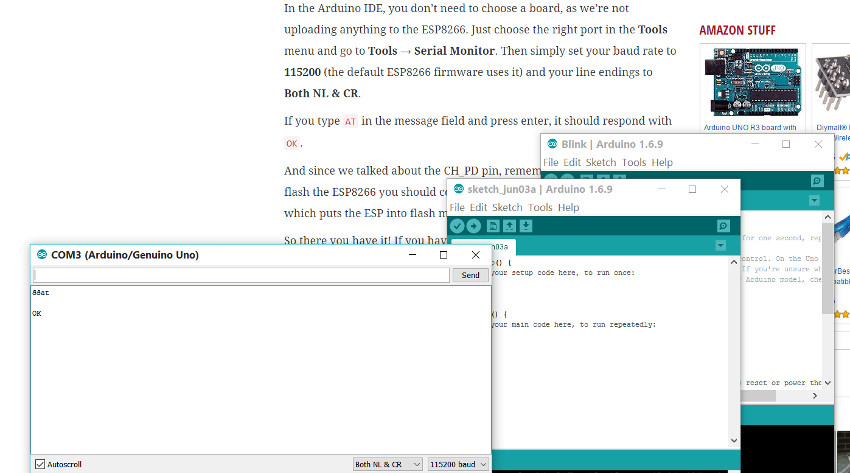Viewport: 850px width, 473px height.
Task: Click scroll up arrow in Blink editor
Action: 827,217
